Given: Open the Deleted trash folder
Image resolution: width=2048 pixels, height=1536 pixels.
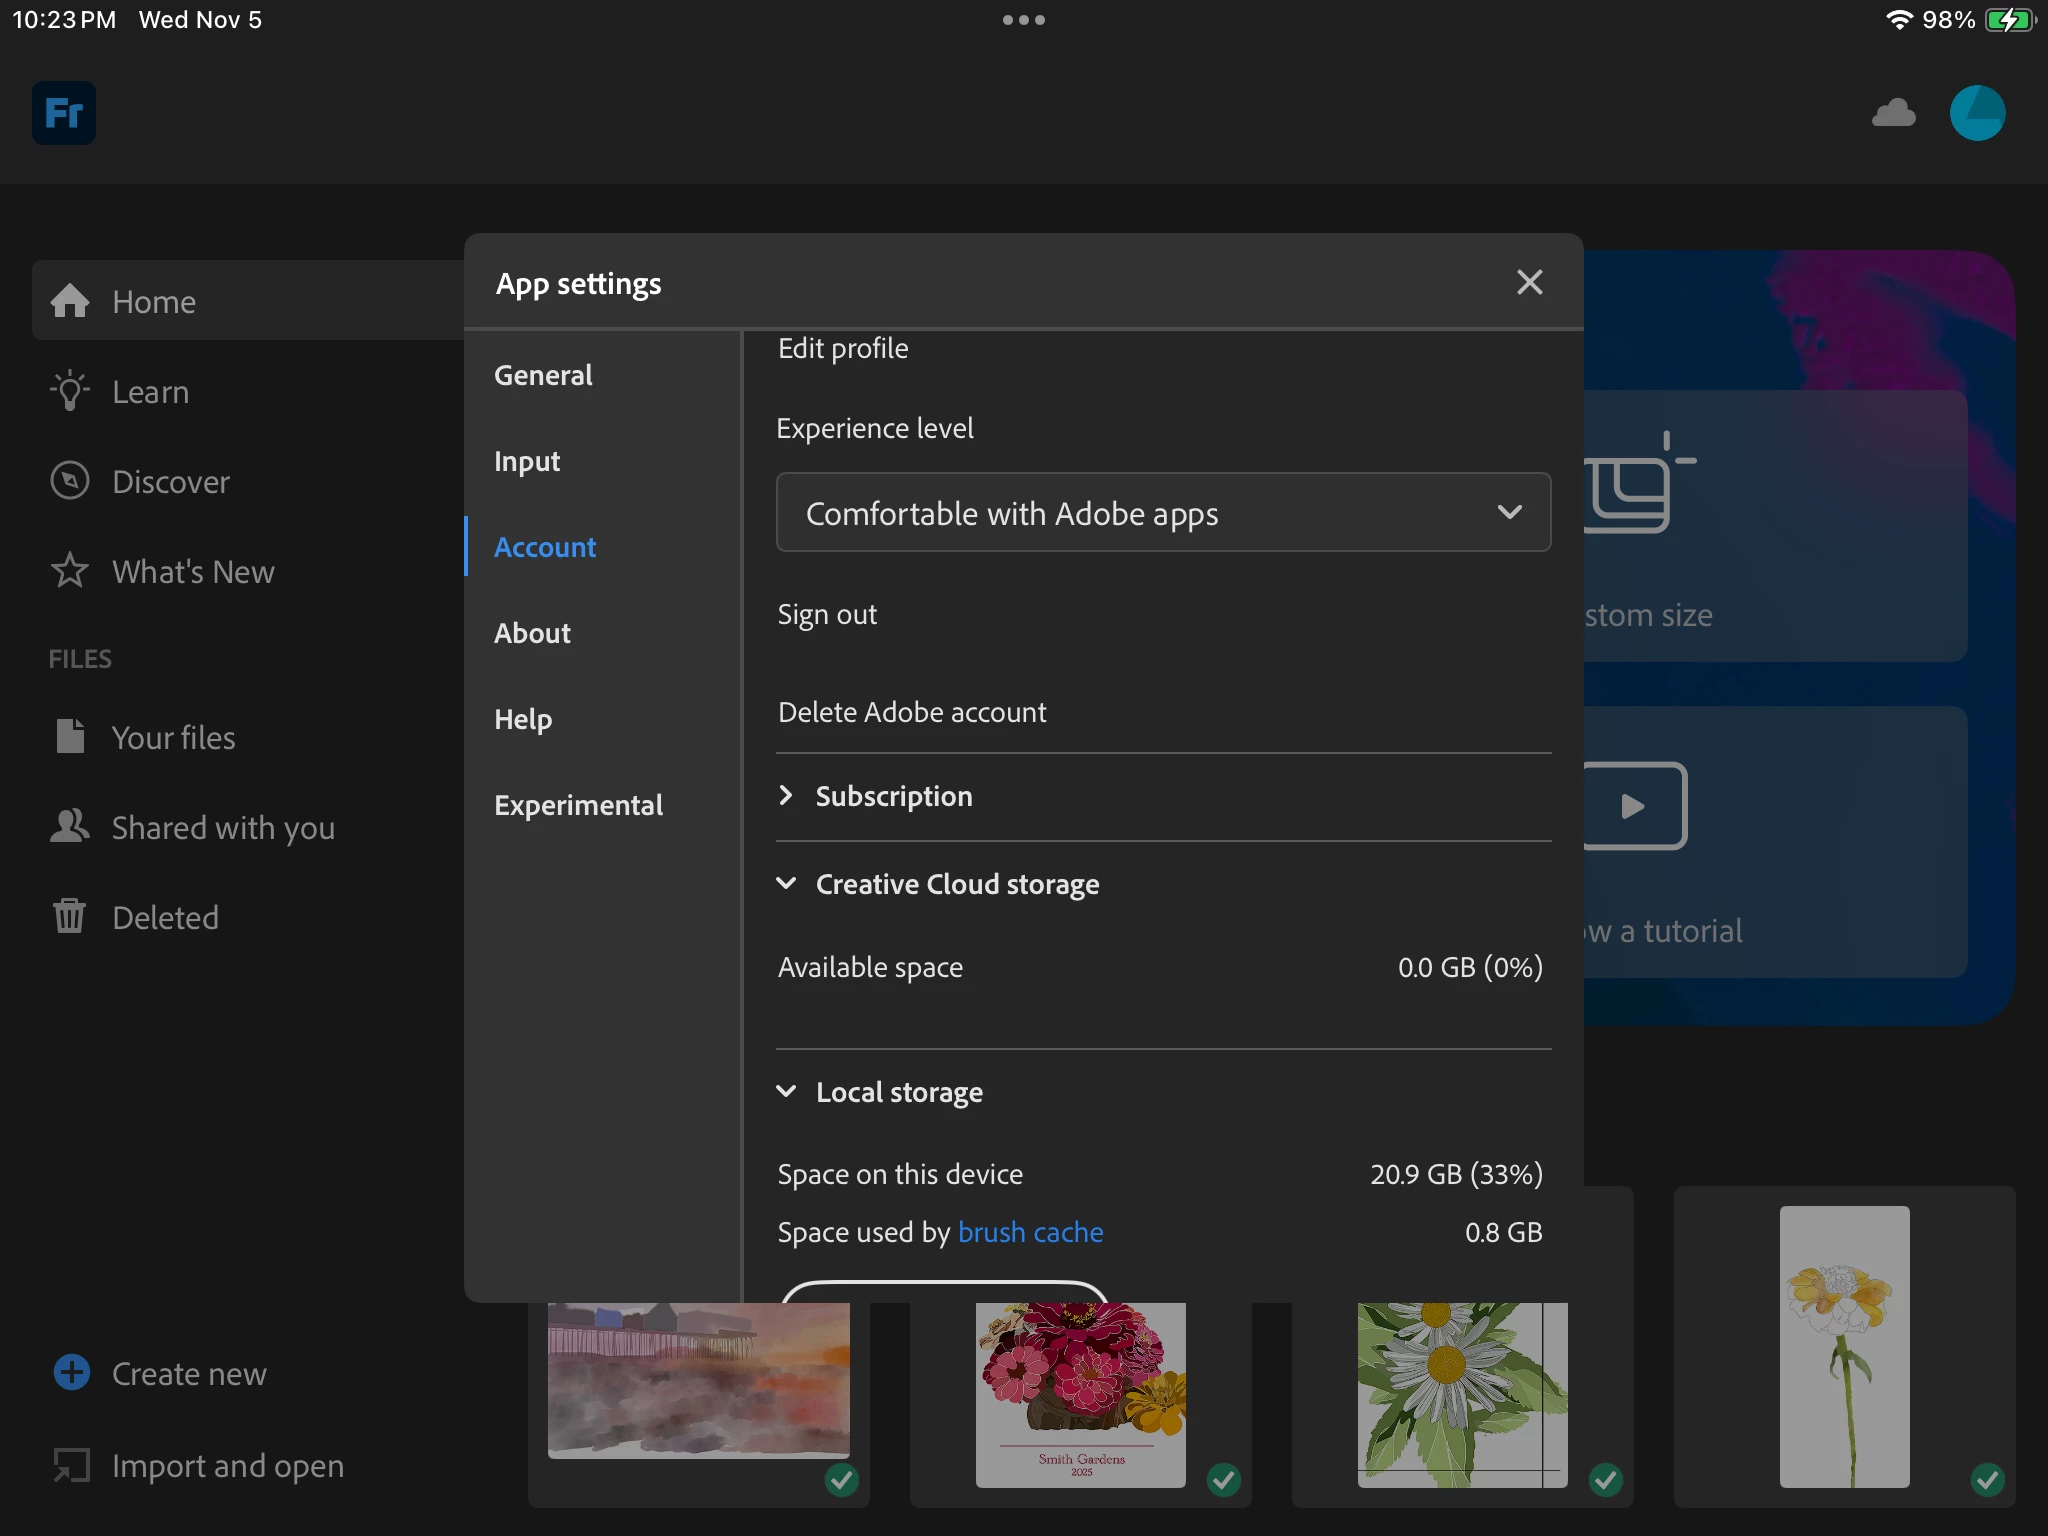Looking at the screenshot, I should (164, 917).
